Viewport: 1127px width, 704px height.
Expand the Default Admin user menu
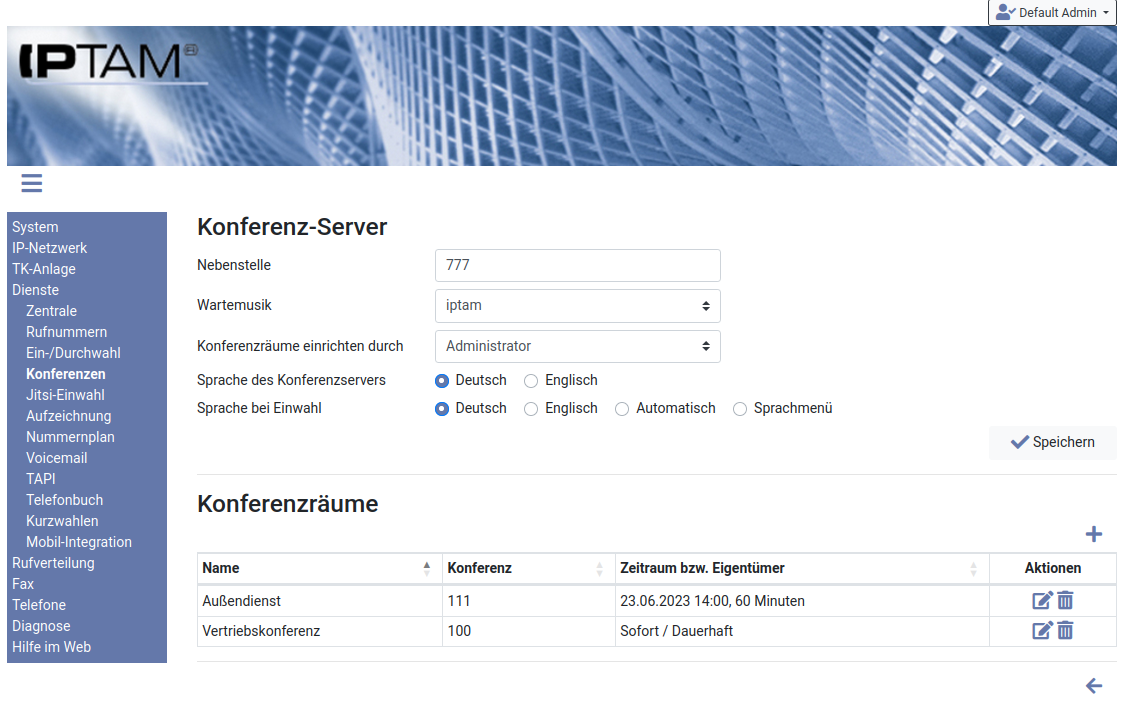(x=1052, y=13)
